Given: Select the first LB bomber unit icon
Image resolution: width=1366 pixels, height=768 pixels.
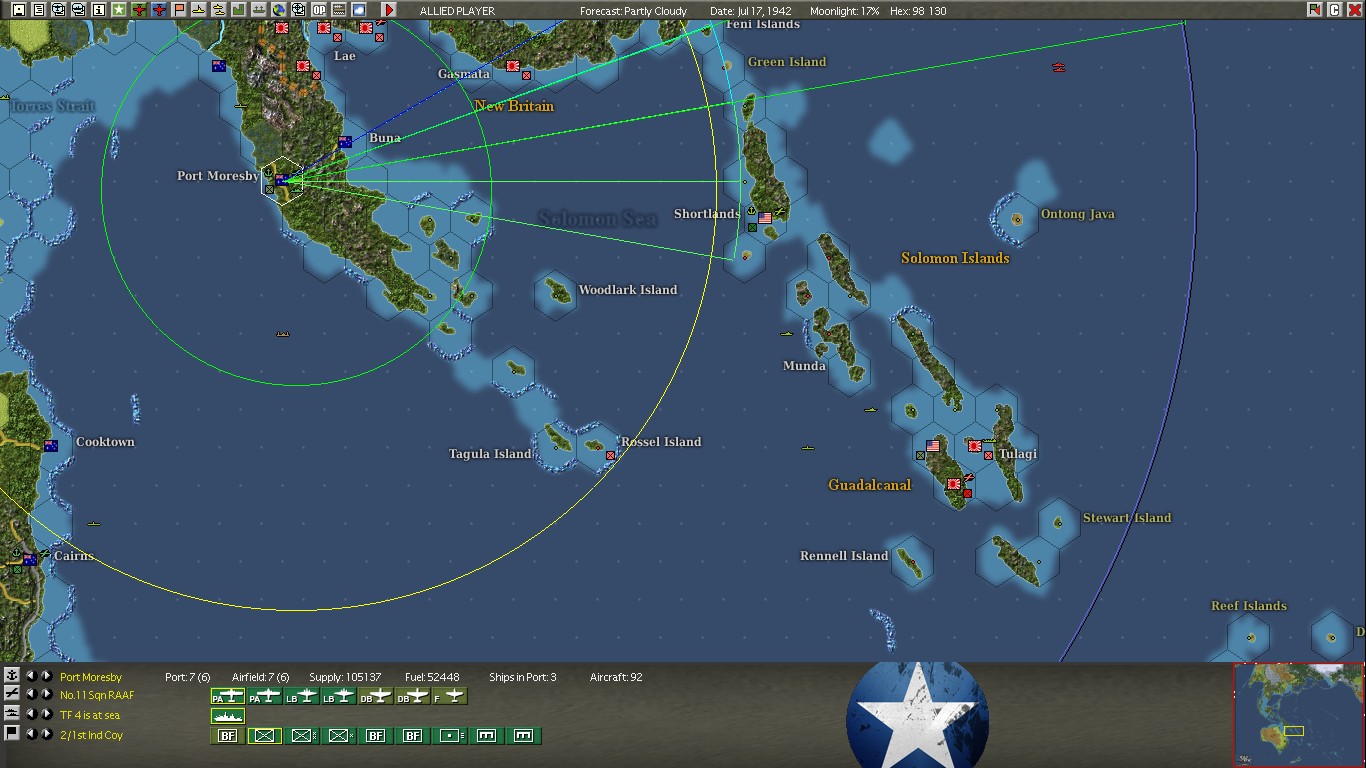Looking at the screenshot, I should click(x=302, y=696).
